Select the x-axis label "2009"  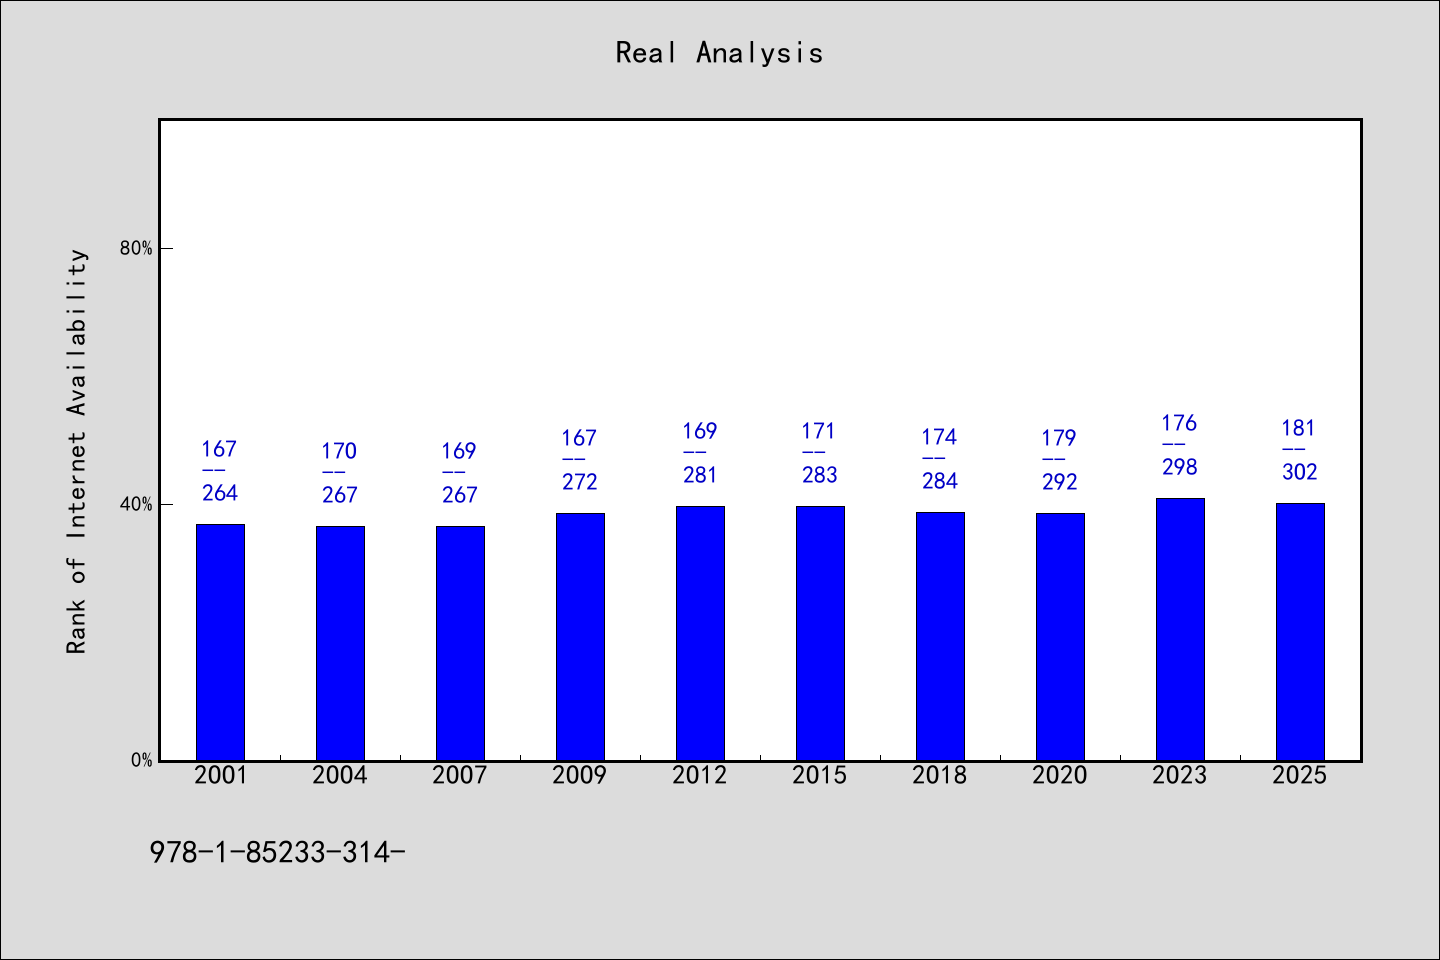(580, 775)
